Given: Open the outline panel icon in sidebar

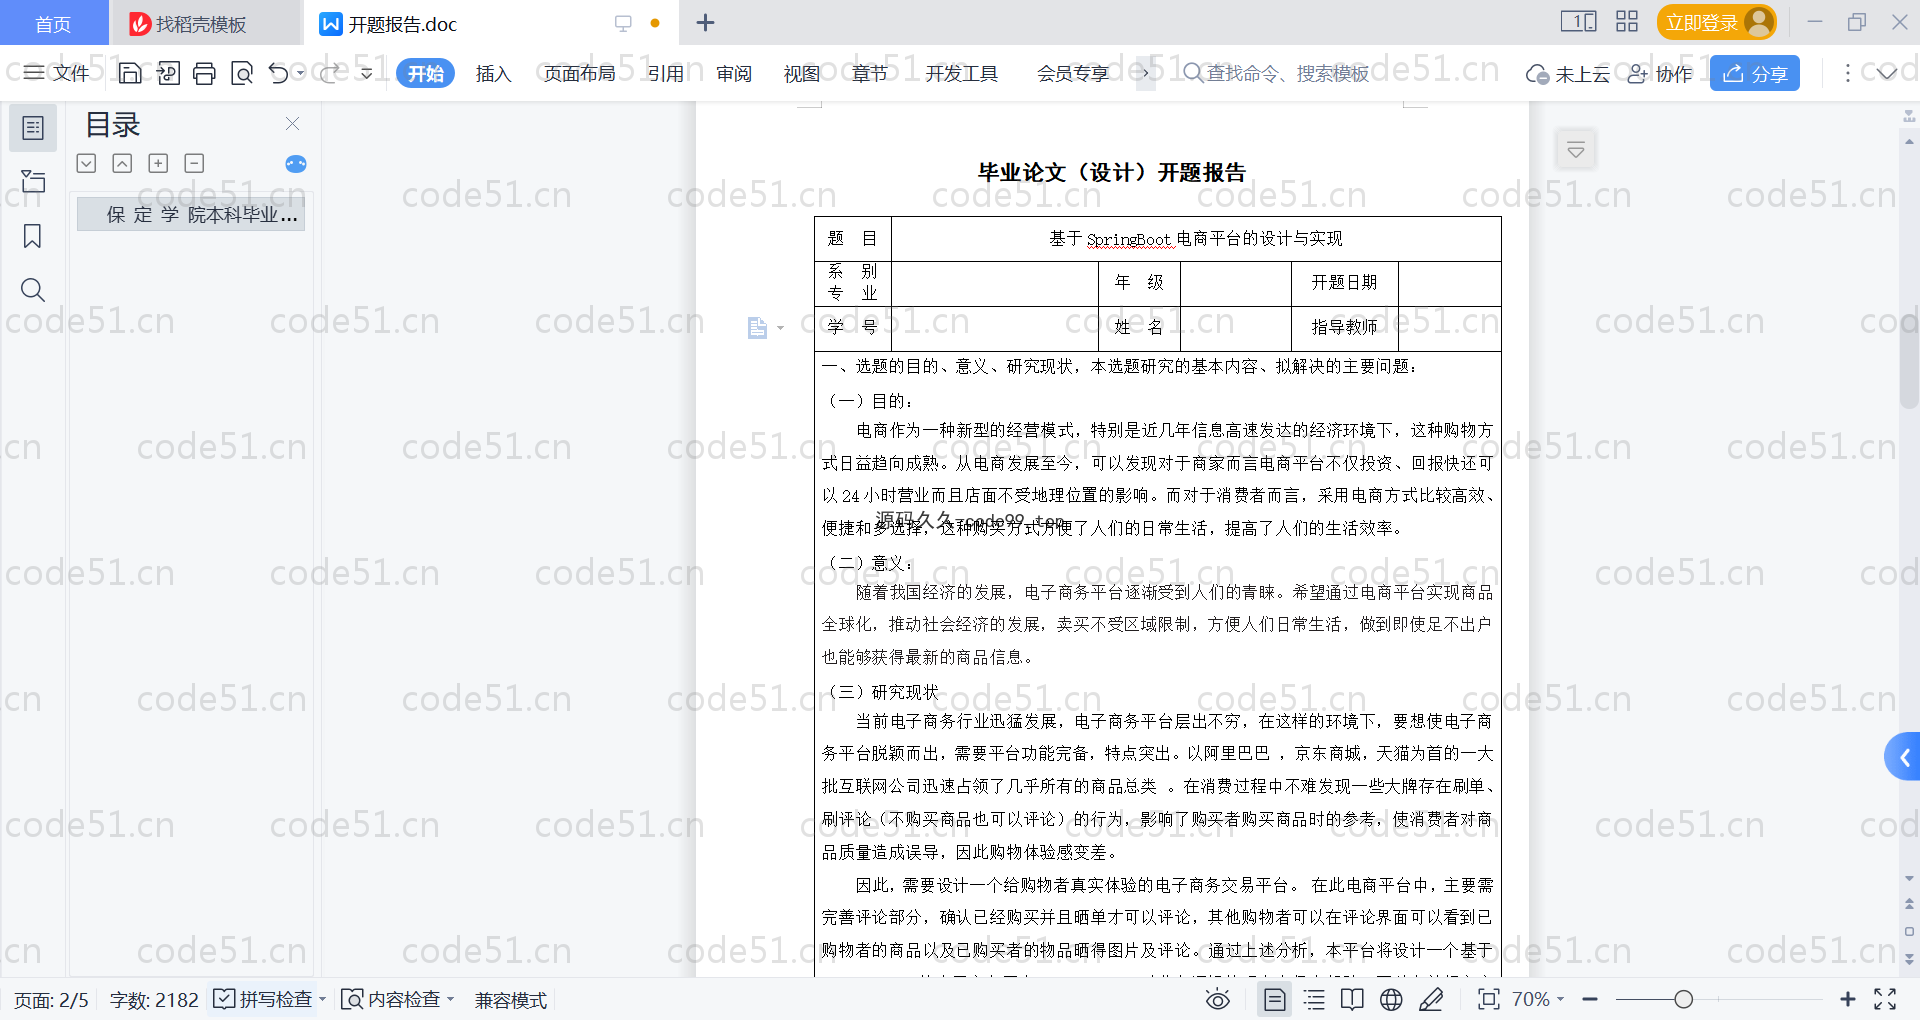Looking at the screenshot, I should pyautogui.click(x=33, y=128).
